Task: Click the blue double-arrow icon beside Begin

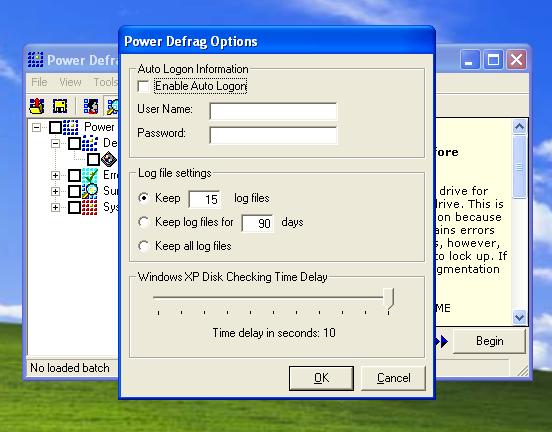Action: click(x=442, y=341)
